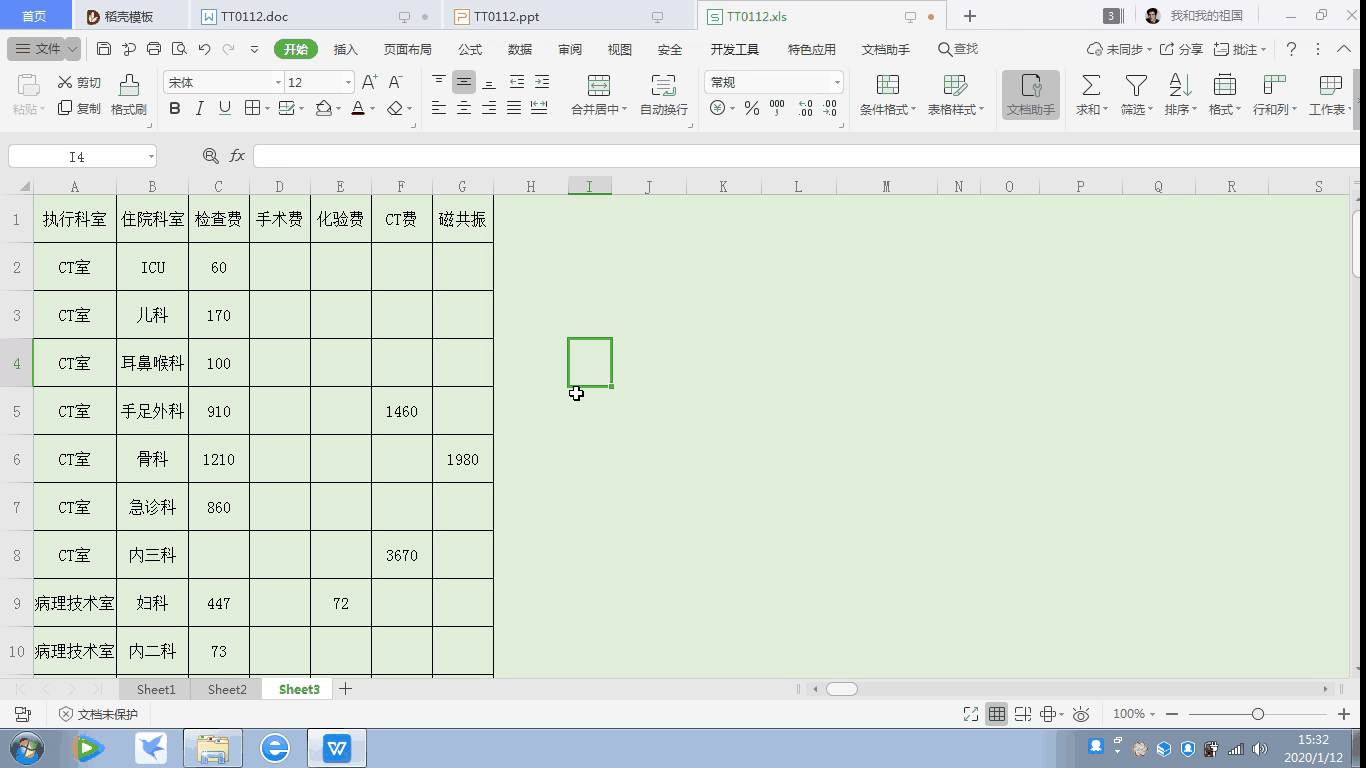Open the font size dropdown
The width and height of the screenshot is (1366, 768).
(348, 82)
